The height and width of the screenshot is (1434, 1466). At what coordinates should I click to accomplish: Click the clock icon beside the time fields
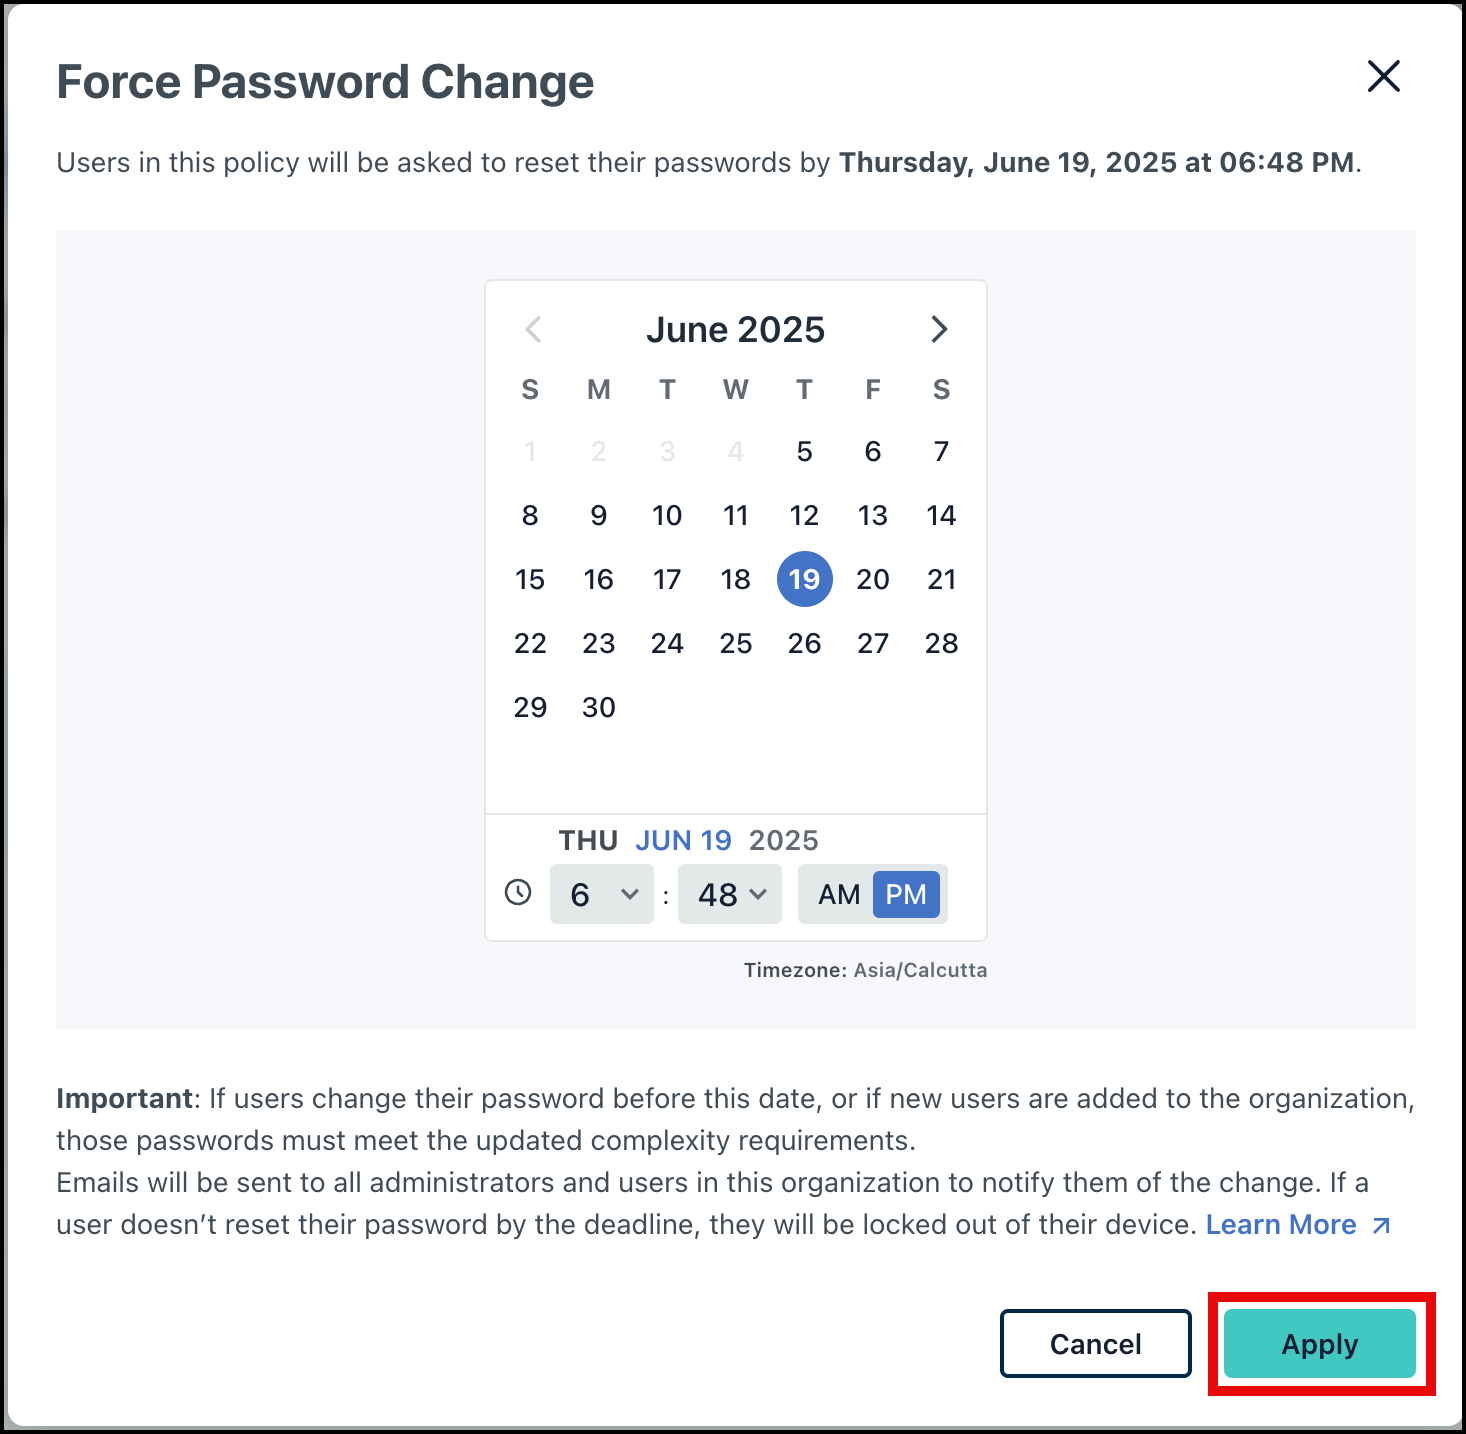(518, 893)
